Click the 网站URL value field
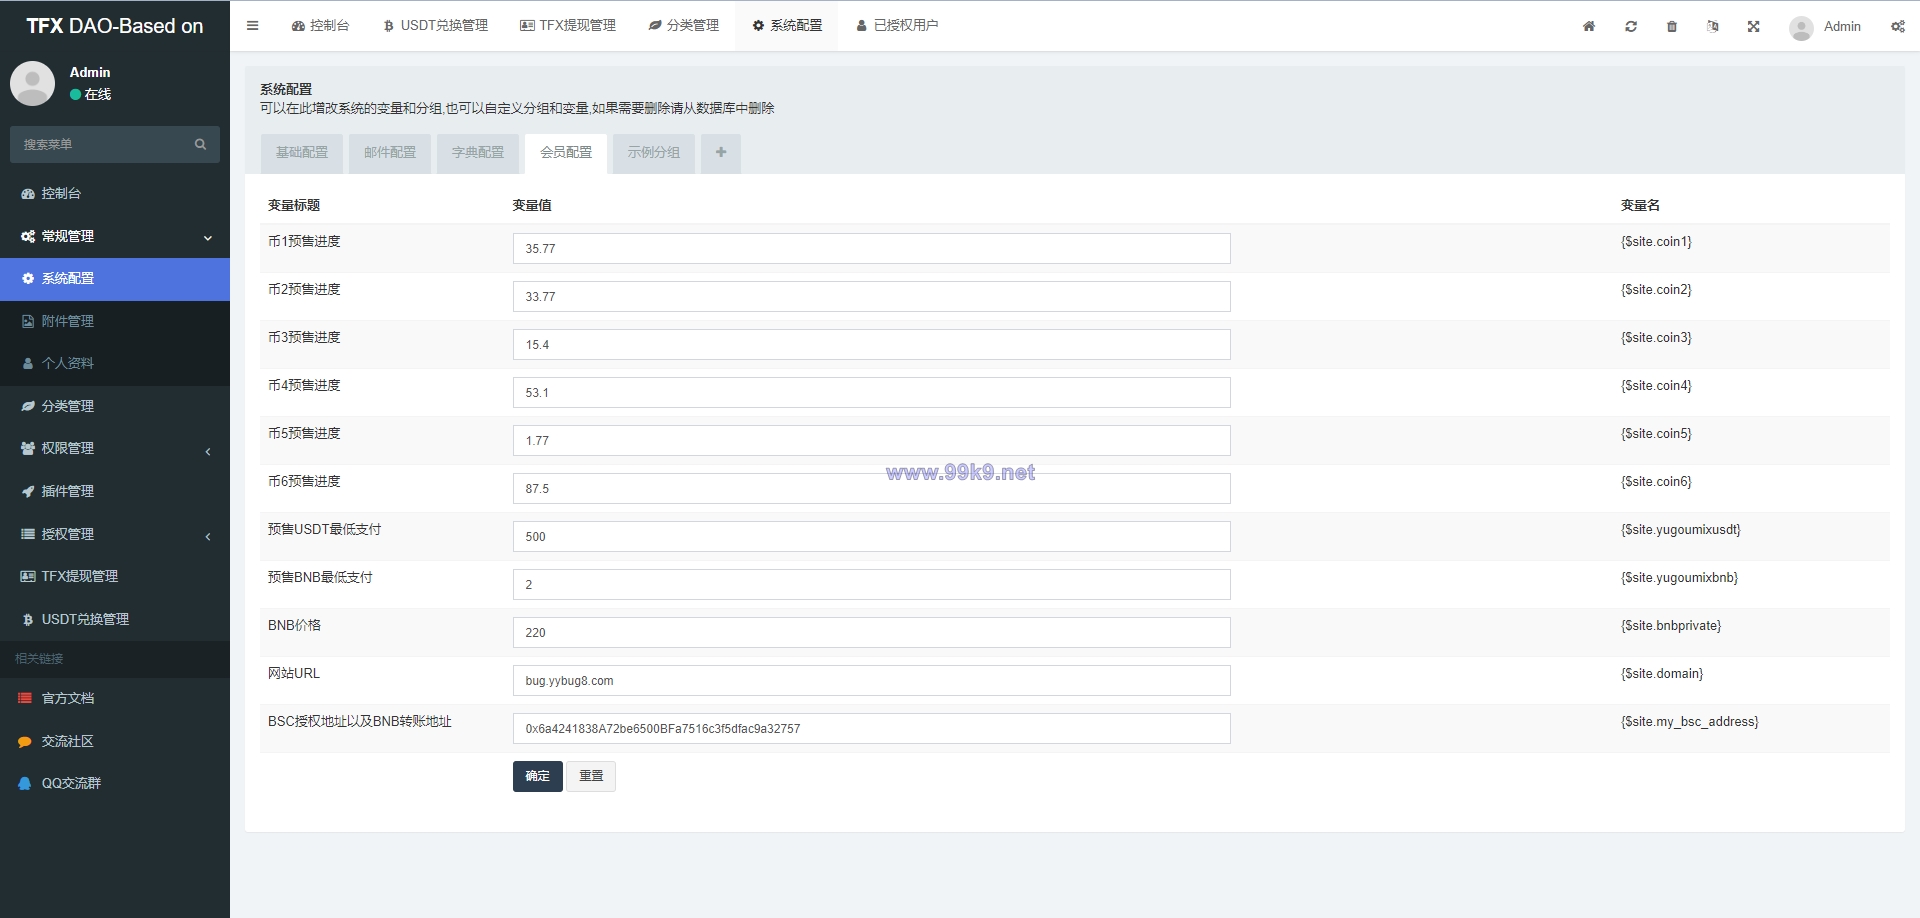 (871, 681)
